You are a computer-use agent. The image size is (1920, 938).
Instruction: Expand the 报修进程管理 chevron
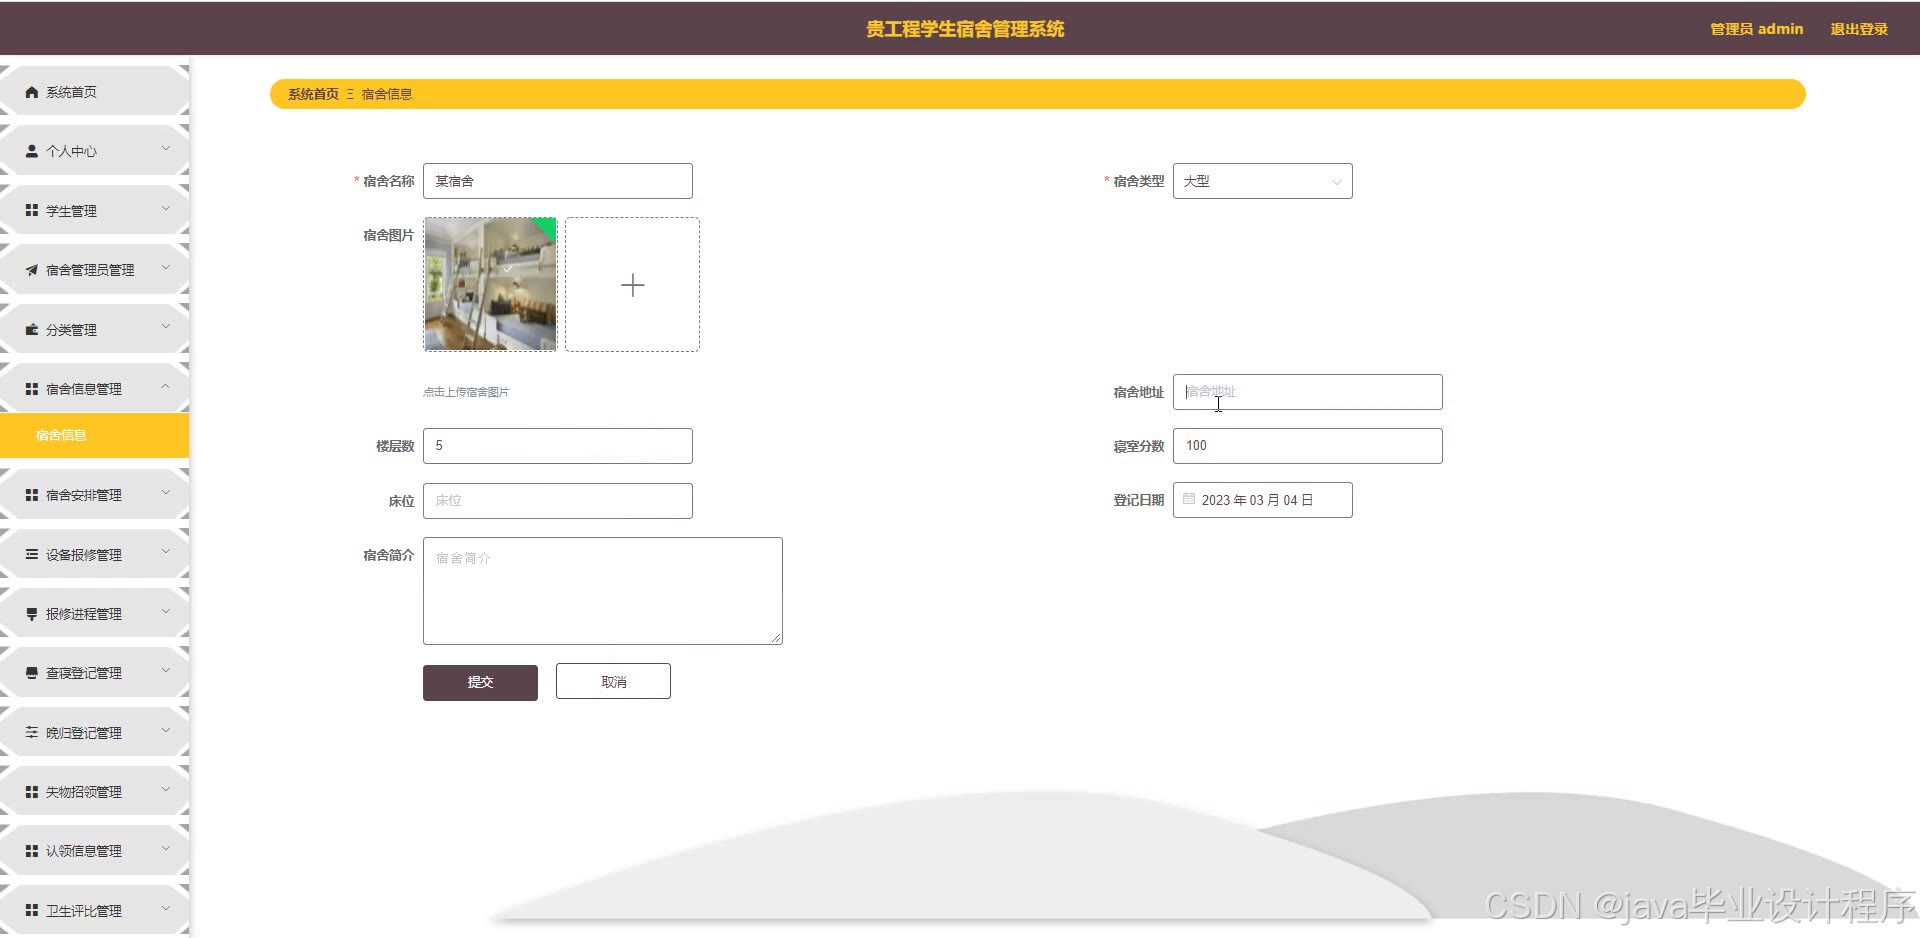pyautogui.click(x=166, y=612)
